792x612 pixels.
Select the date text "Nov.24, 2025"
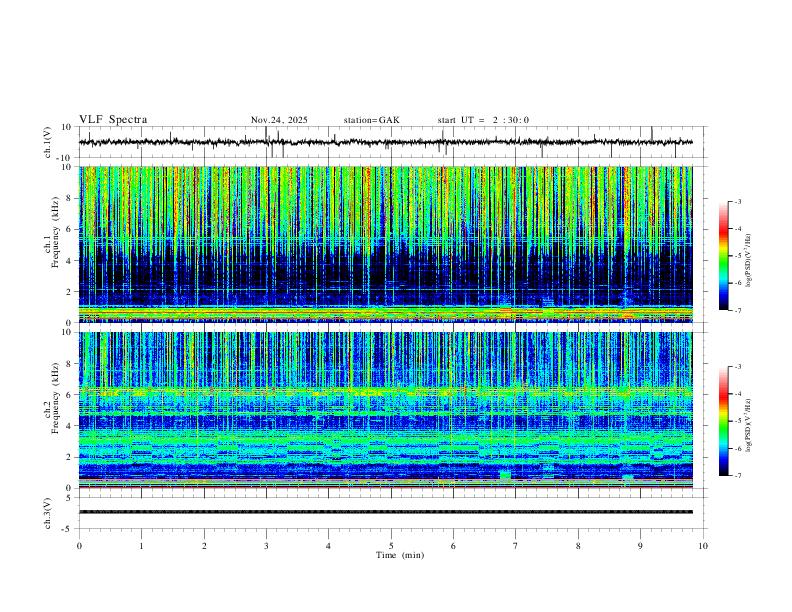(279, 120)
